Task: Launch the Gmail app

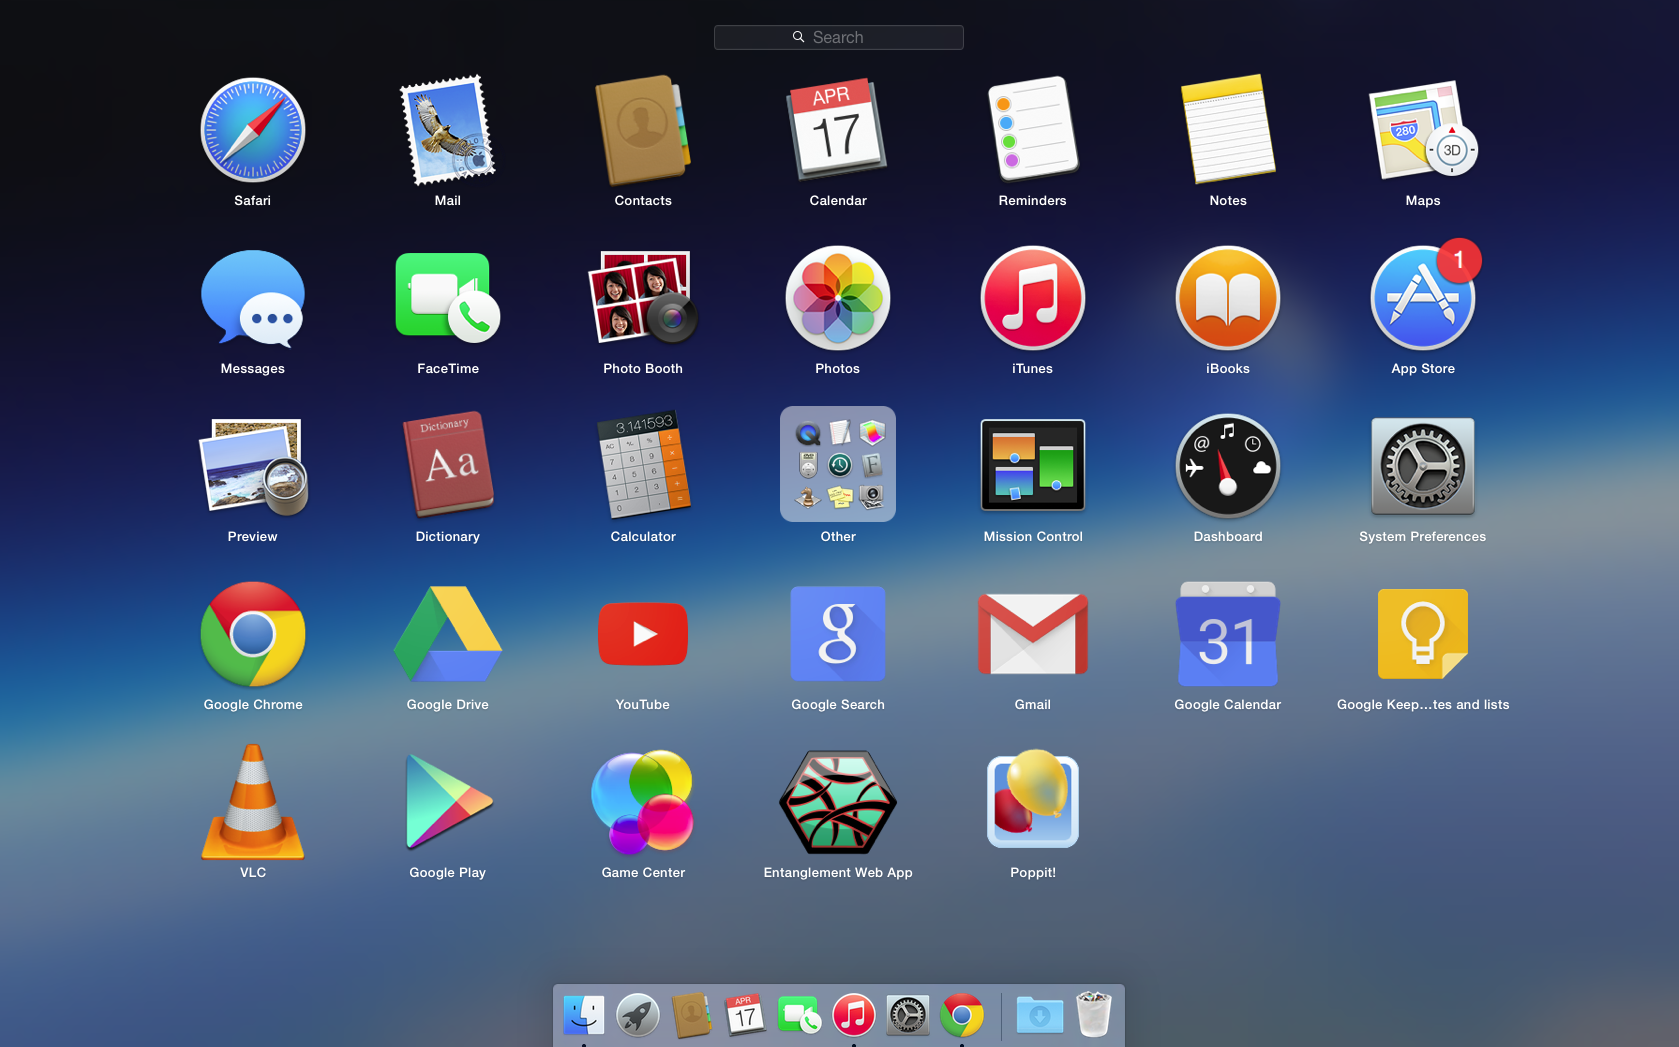Action: tap(1033, 634)
